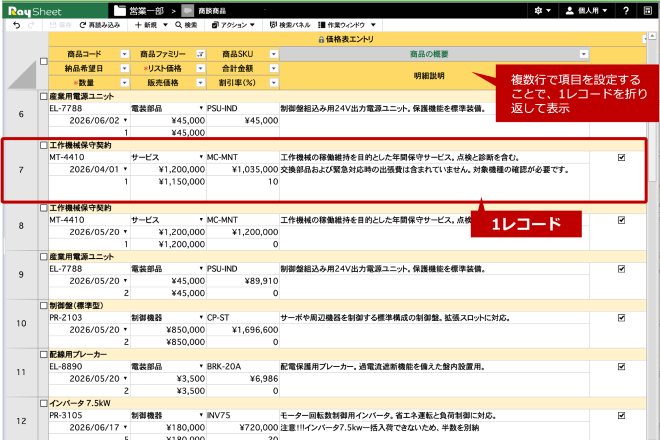Toggle the right-side checkbox in row 12
Screen dimensions: 660x440
coord(621,416)
